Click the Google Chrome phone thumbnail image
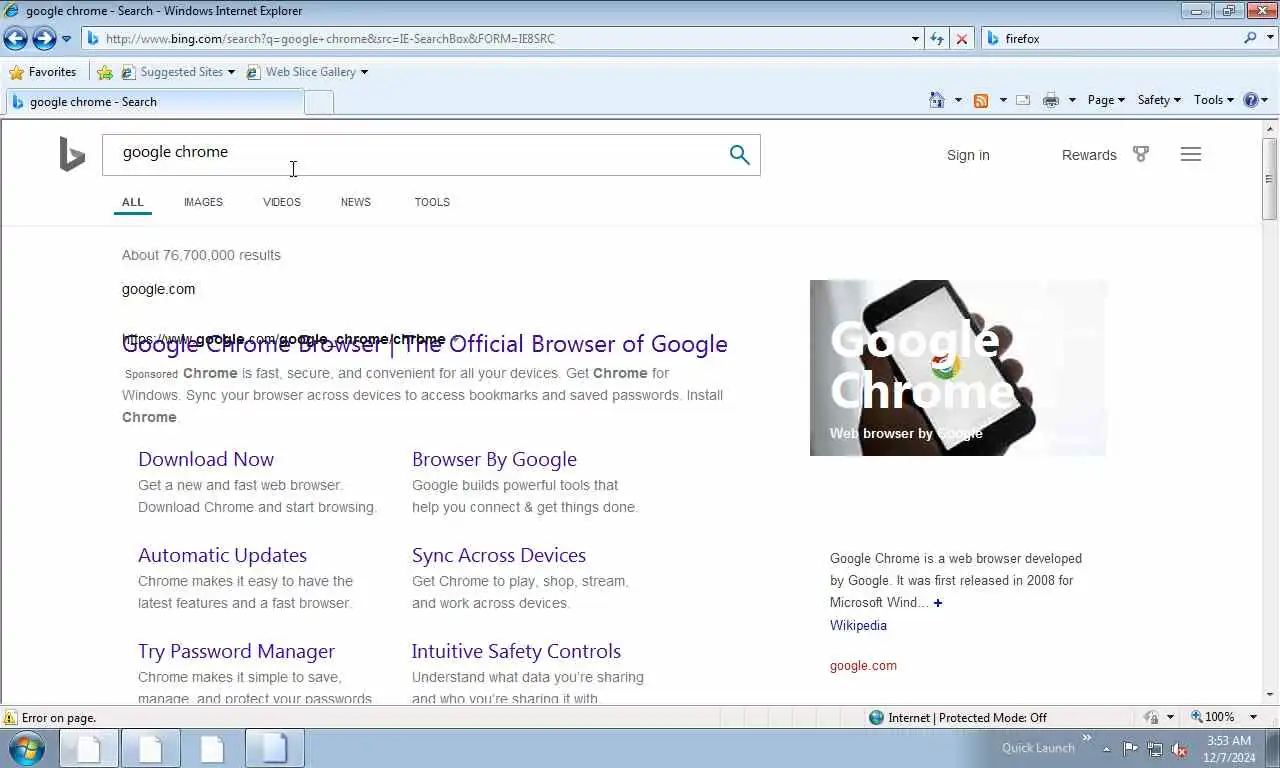This screenshot has width=1280, height=768. [958, 368]
